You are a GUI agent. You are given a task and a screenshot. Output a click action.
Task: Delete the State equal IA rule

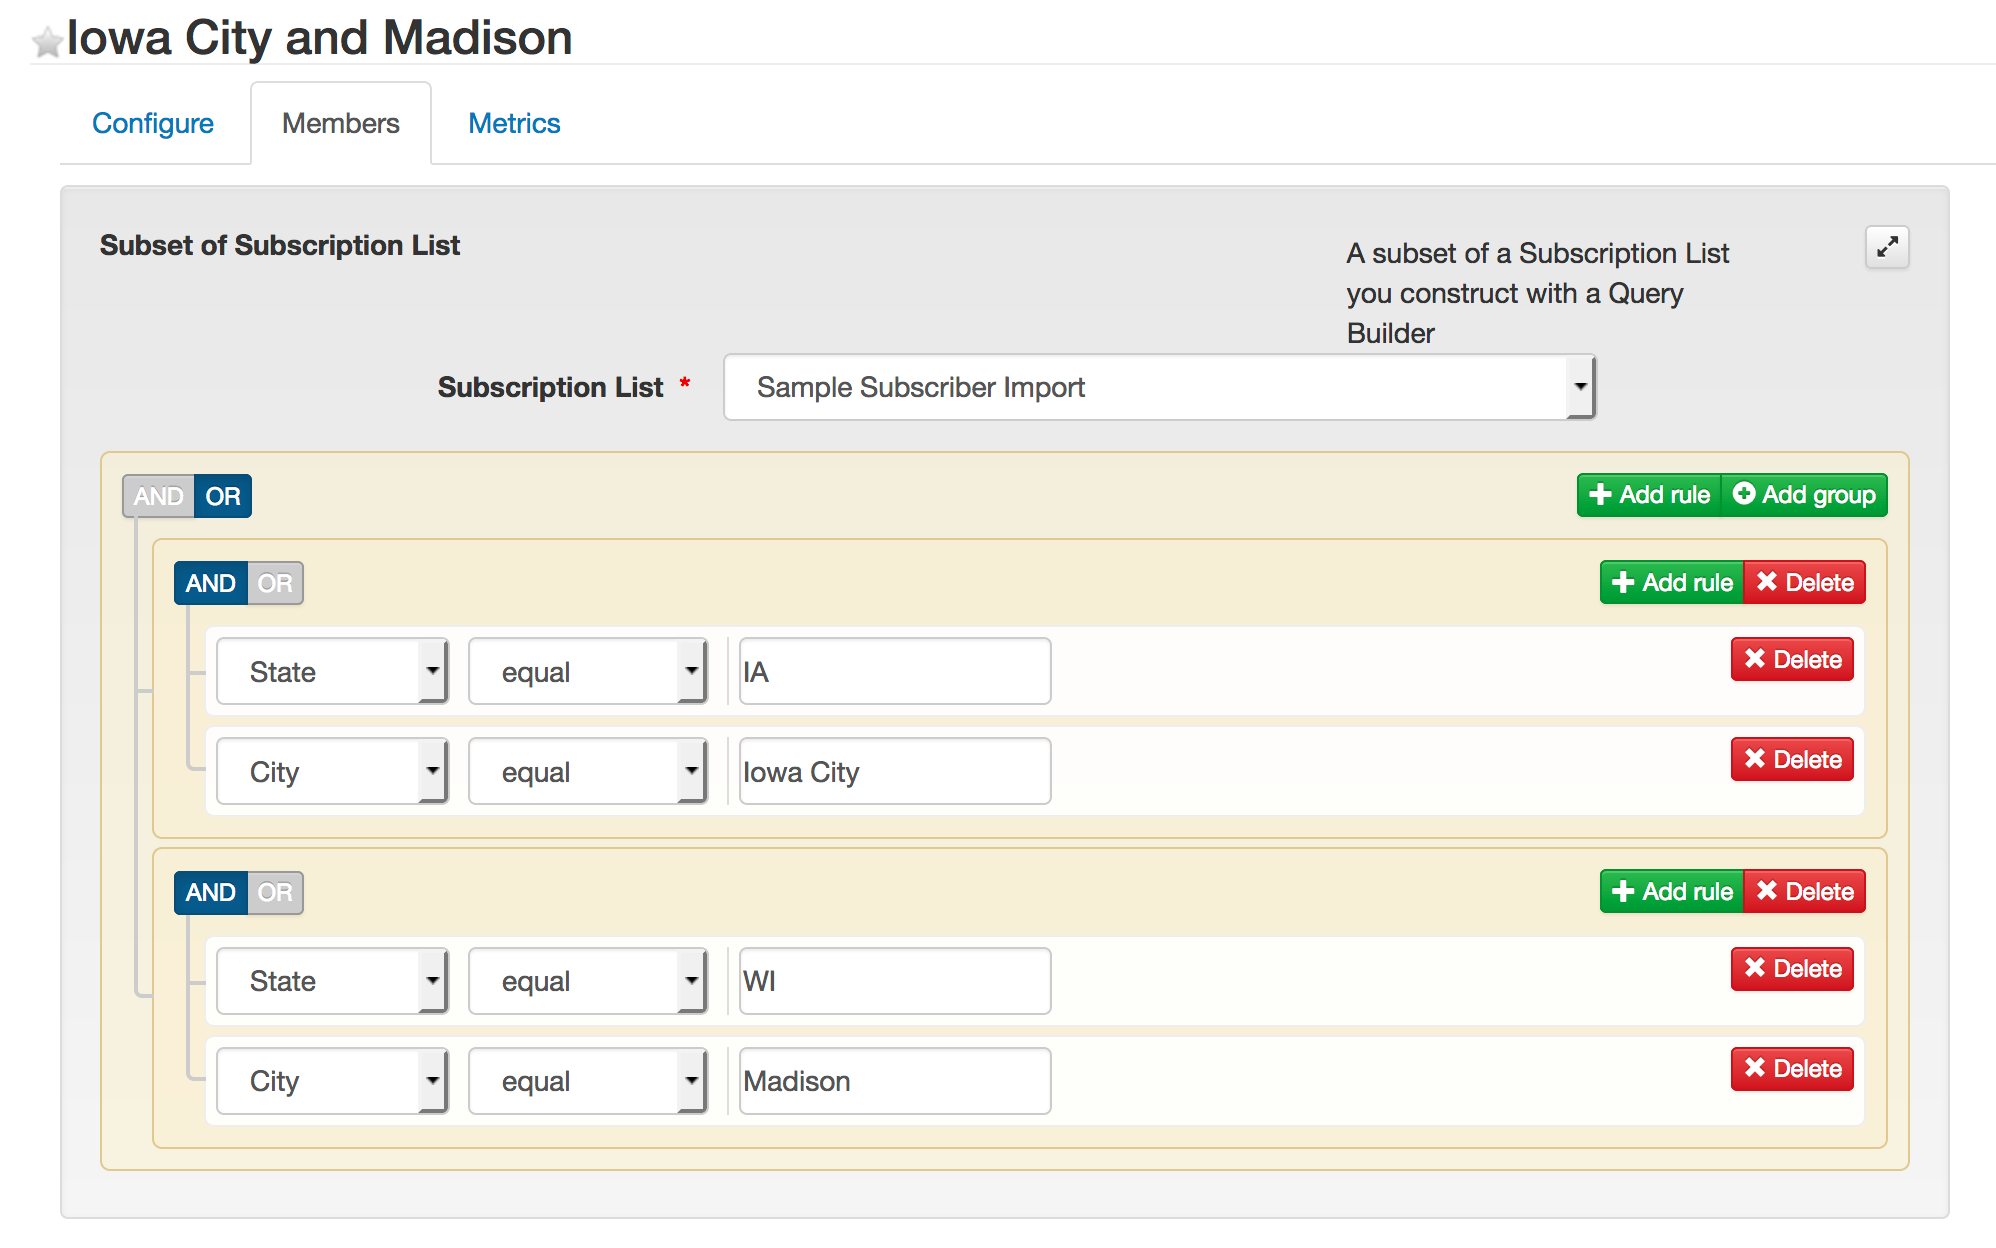[x=1792, y=660]
